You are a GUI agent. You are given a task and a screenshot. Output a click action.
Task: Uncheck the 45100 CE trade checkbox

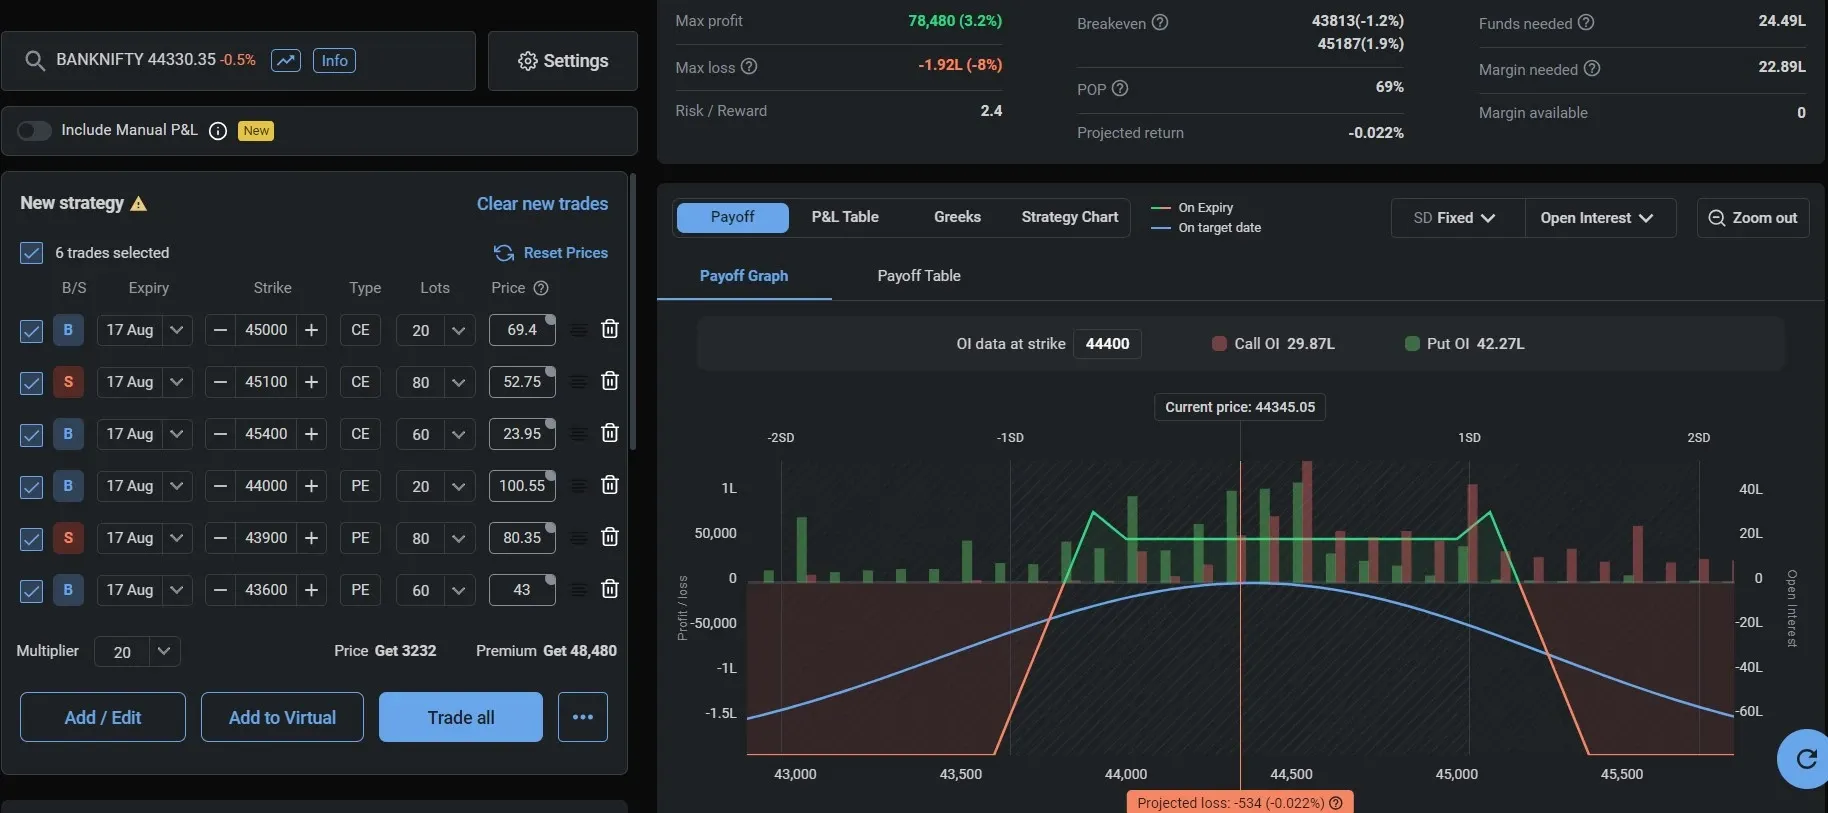click(x=32, y=383)
